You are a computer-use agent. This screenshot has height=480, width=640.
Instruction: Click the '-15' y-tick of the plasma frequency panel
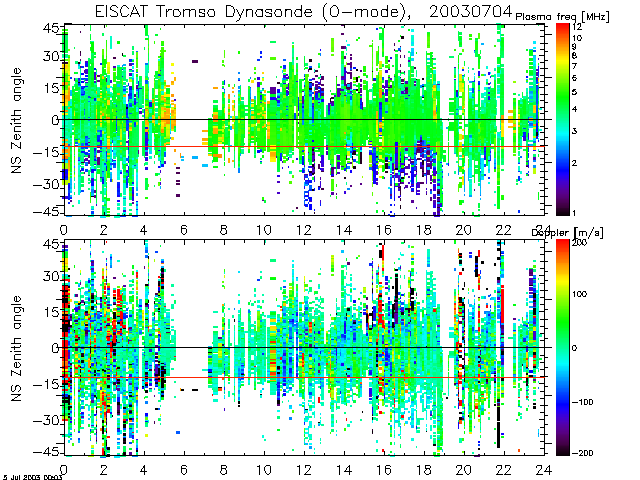click(x=46, y=152)
